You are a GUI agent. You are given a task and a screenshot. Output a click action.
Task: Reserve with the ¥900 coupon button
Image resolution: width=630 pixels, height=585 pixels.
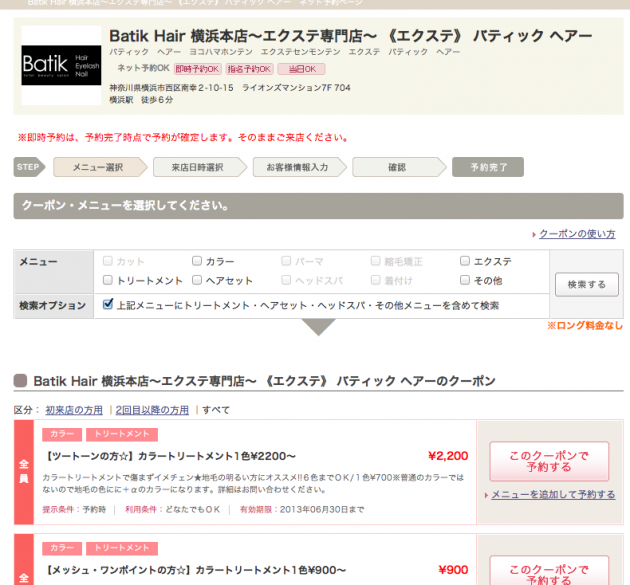(549, 571)
